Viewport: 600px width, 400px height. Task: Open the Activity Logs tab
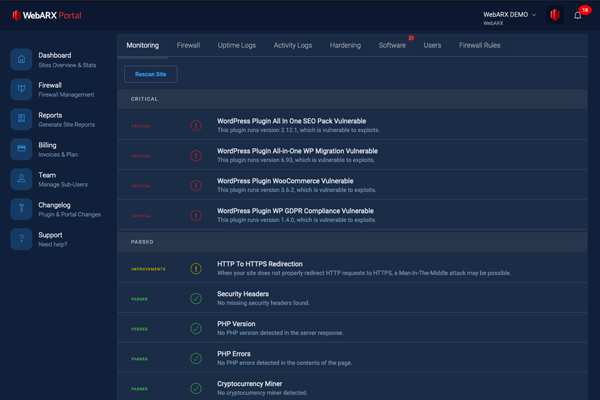(x=293, y=45)
